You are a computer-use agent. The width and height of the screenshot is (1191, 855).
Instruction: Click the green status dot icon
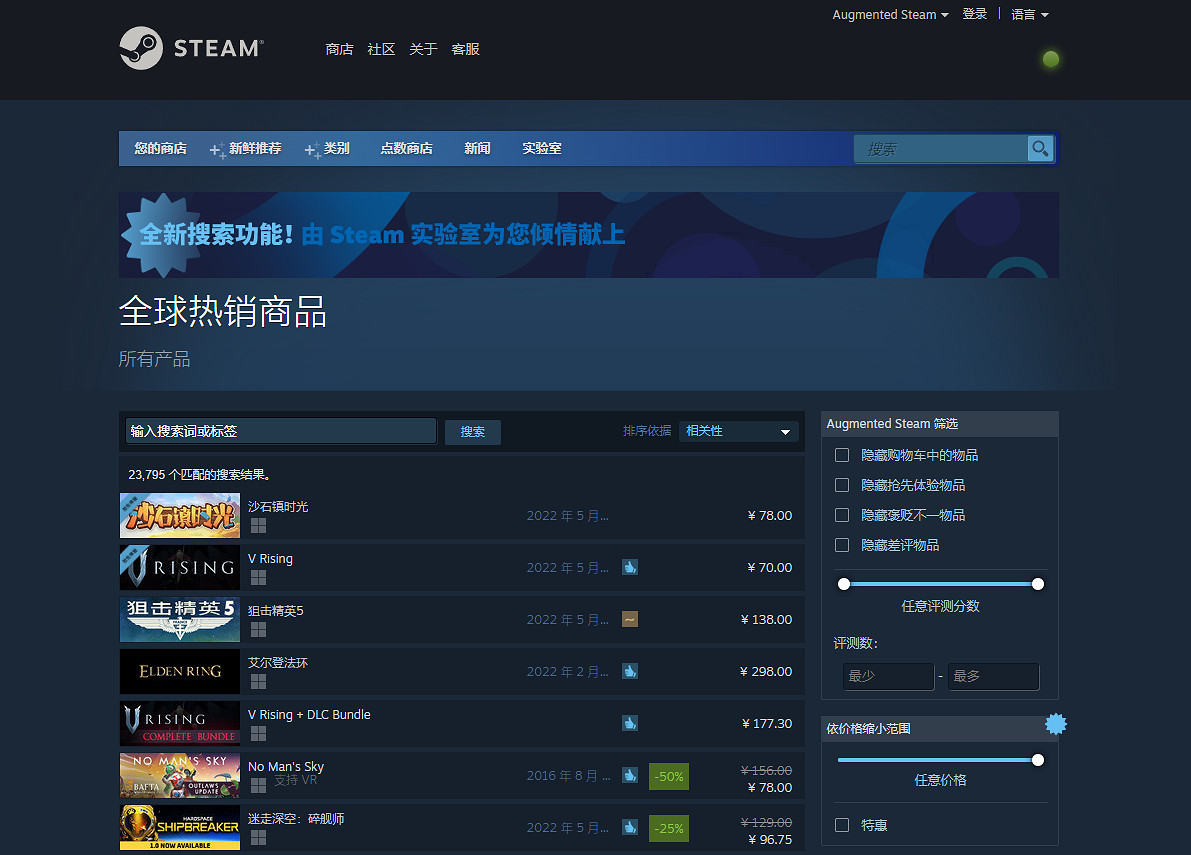coord(1050,59)
